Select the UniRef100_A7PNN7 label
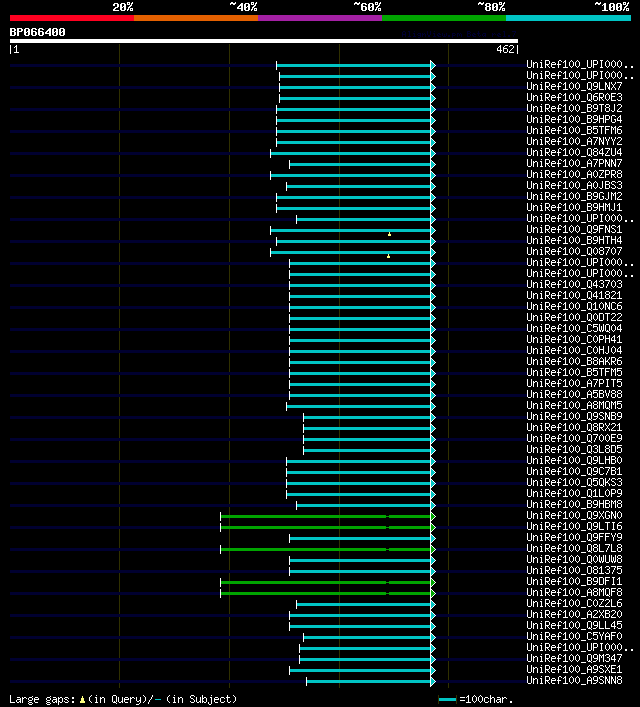Screen dimensions: 640x707 click(x=574, y=163)
